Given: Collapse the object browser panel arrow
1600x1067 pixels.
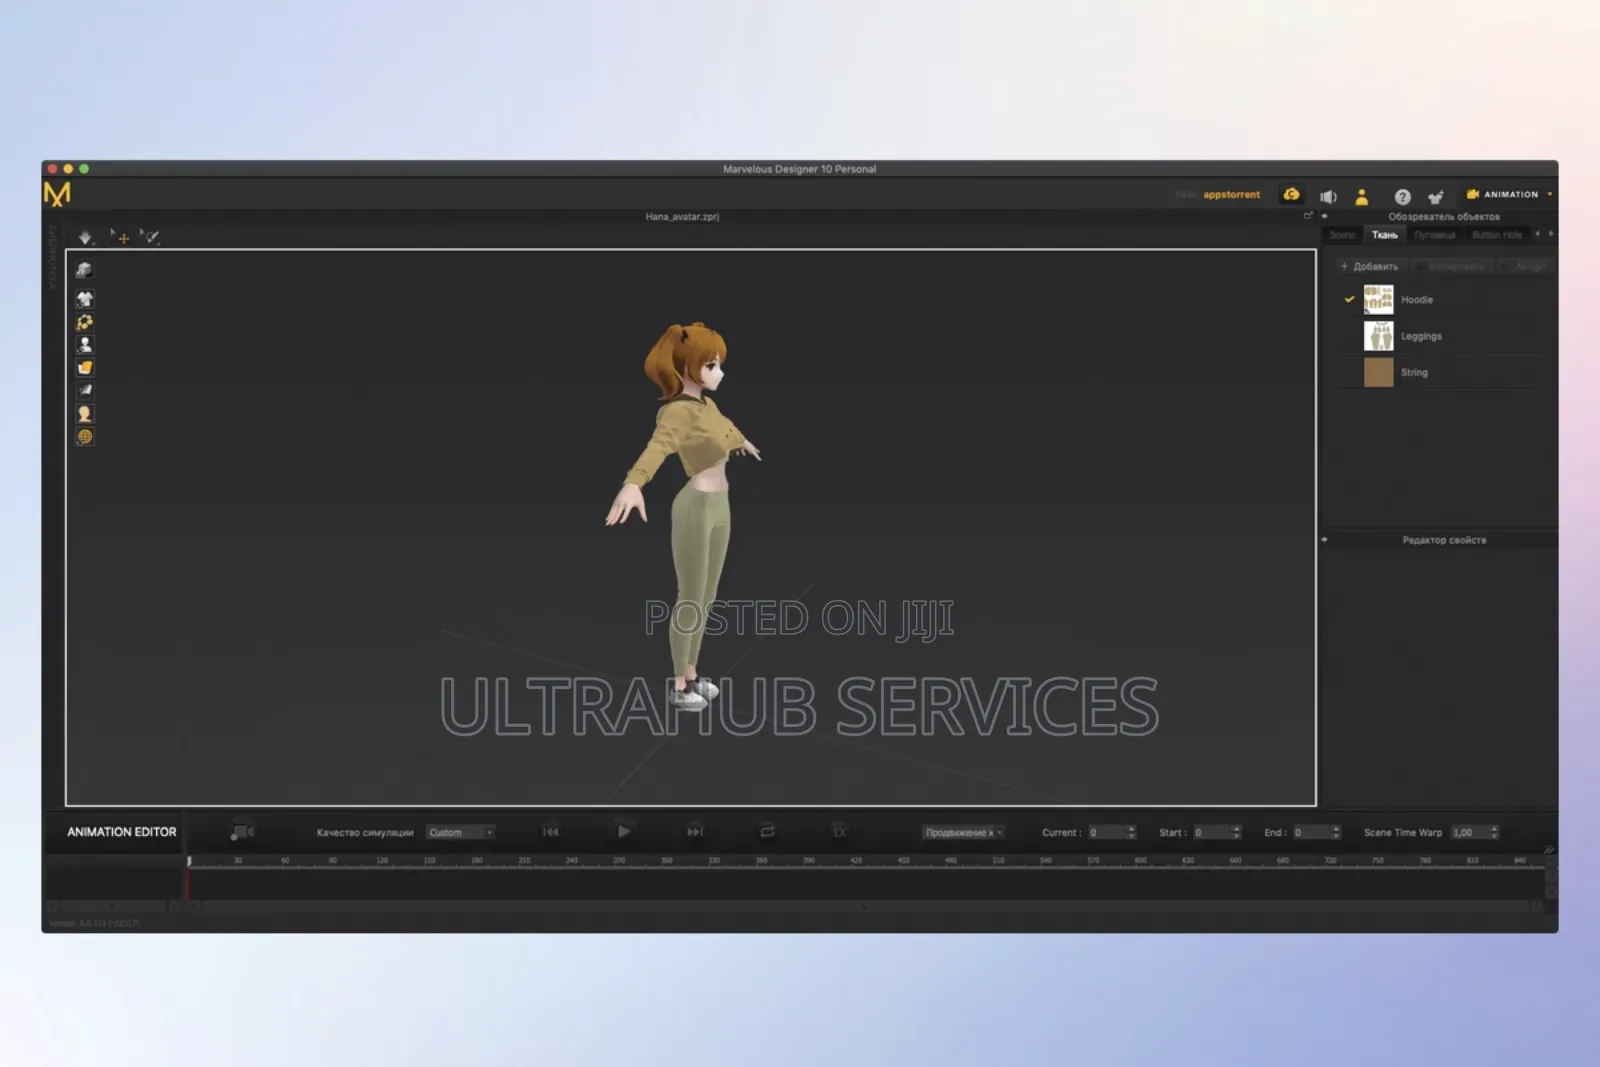Looking at the screenshot, I should click(1325, 216).
